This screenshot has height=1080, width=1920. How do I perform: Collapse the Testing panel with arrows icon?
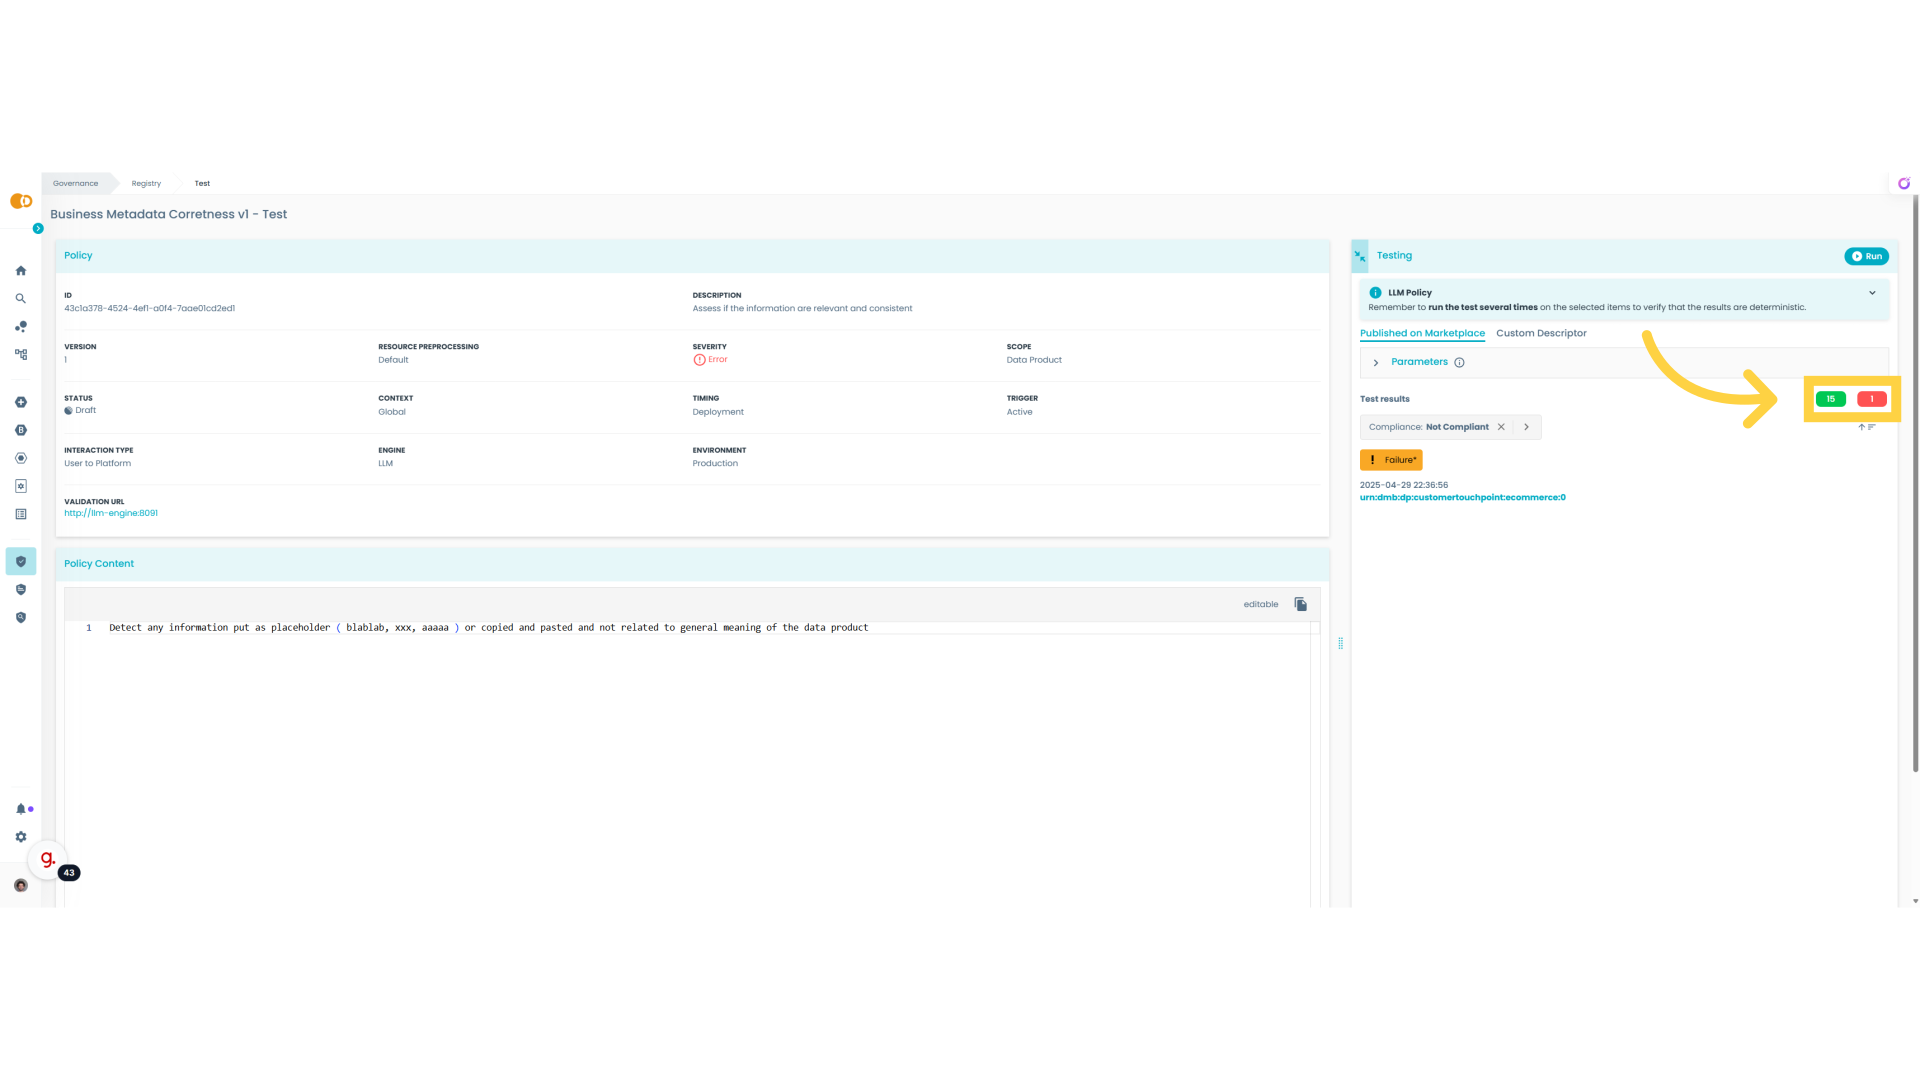click(x=1360, y=256)
